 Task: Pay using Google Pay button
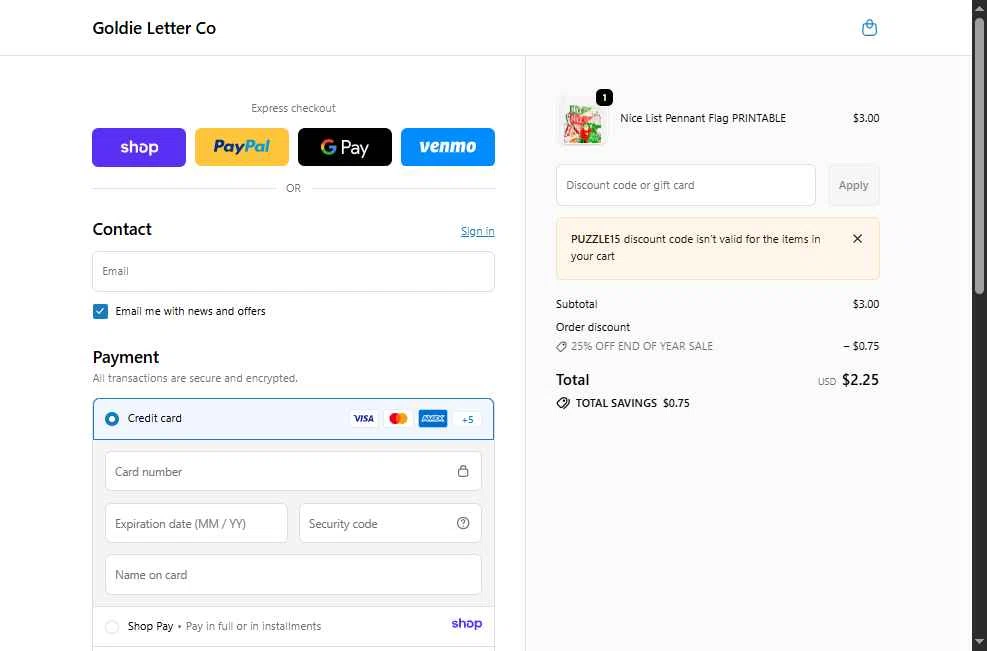point(345,147)
